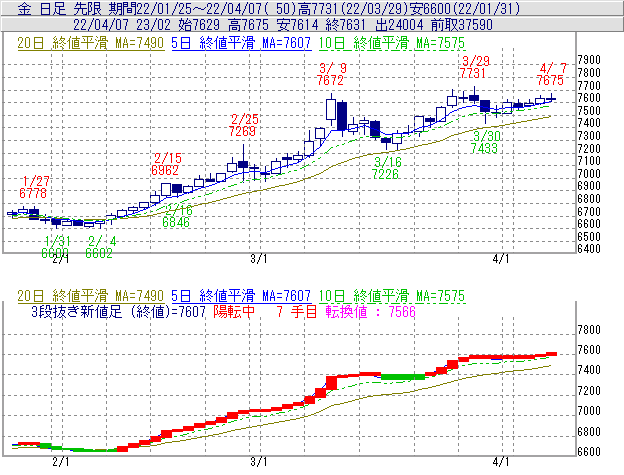Click the 3/1 date label under lower chart

click(x=259, y=462)
